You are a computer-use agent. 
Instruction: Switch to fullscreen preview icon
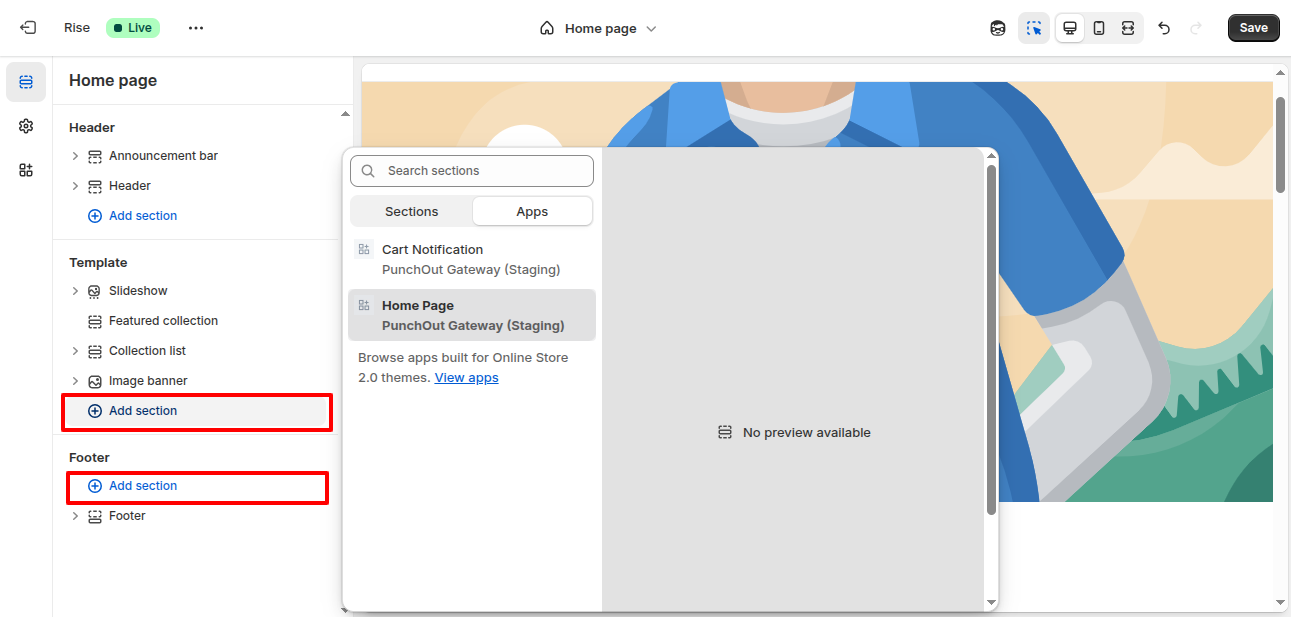pyautogui.click(x=1128, y=28)
